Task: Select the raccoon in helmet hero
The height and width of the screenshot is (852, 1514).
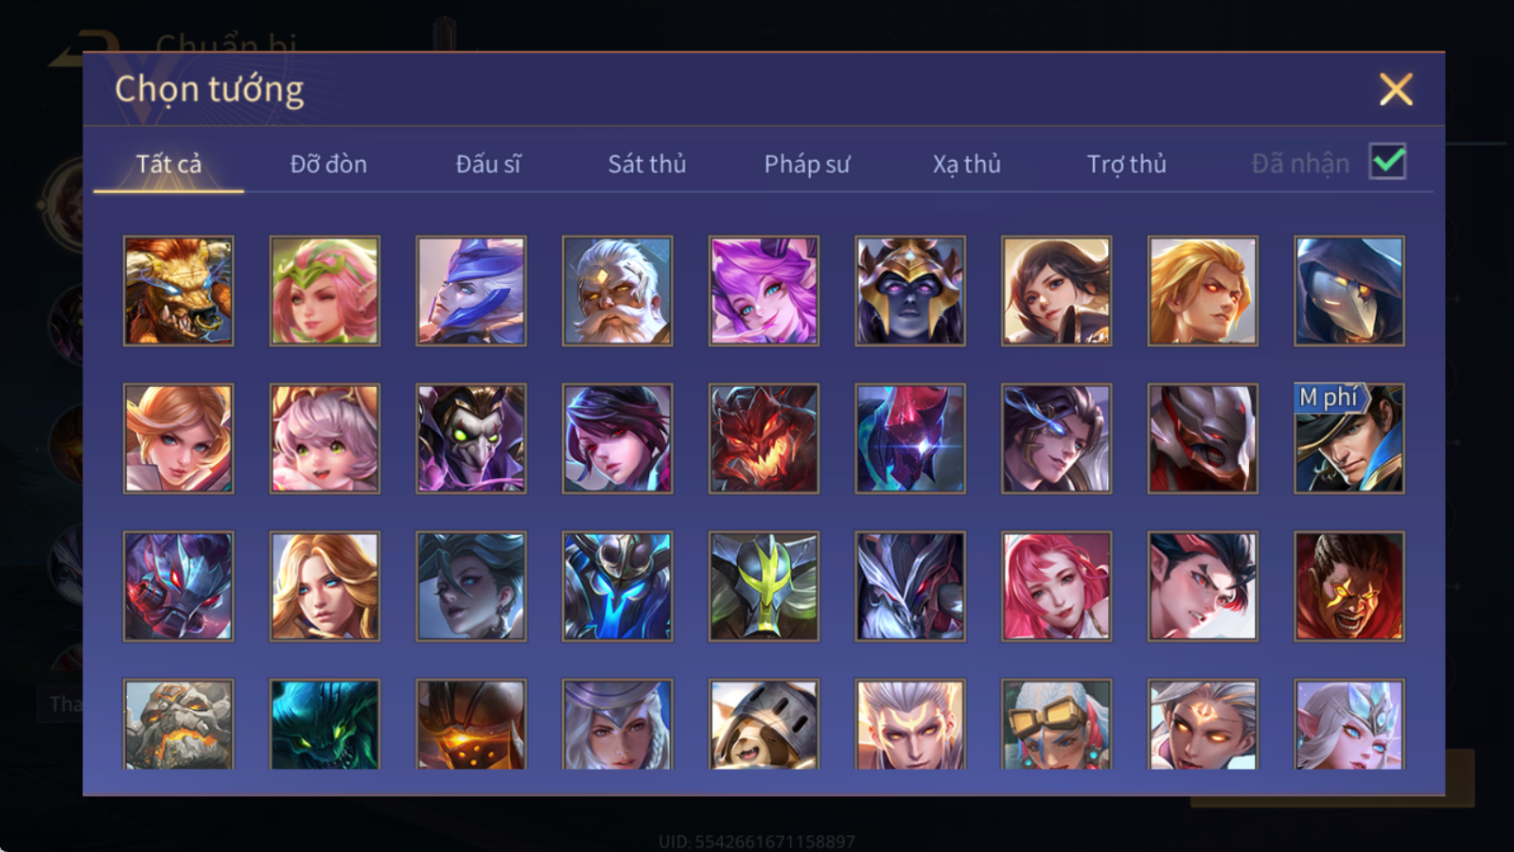Action: point(764,725)
